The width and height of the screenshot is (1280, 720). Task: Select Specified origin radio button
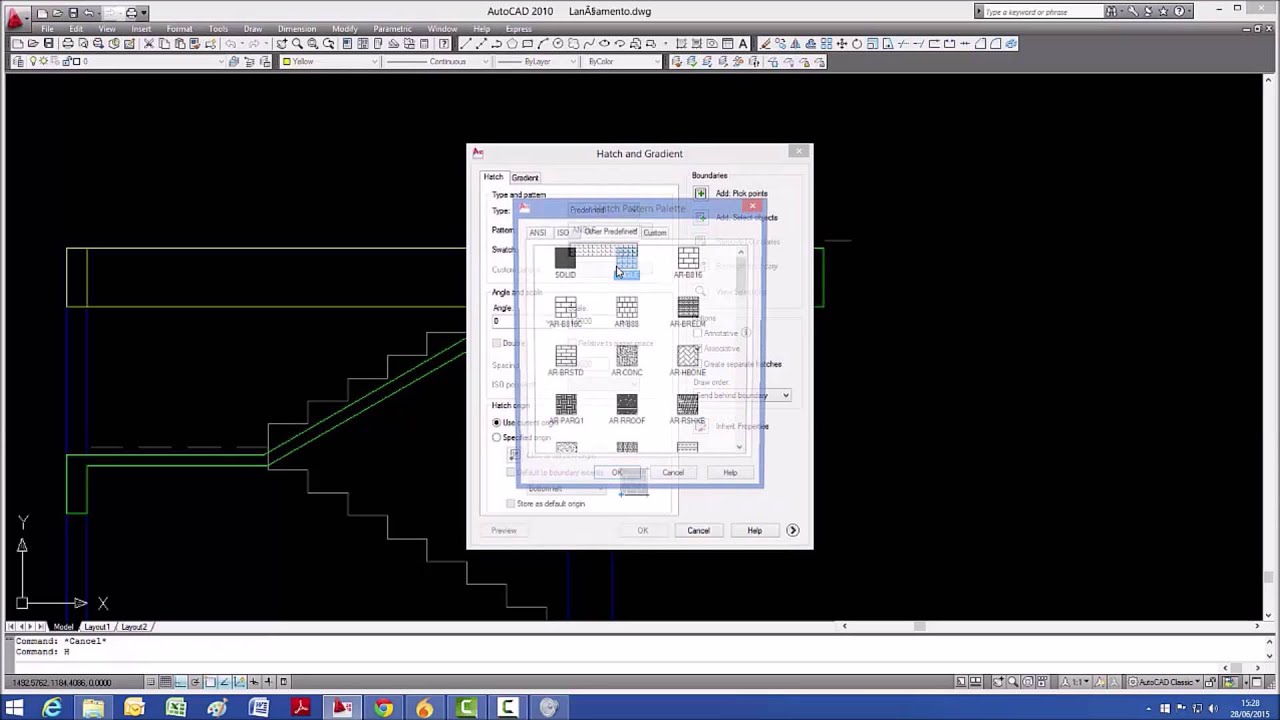point(496,438)
